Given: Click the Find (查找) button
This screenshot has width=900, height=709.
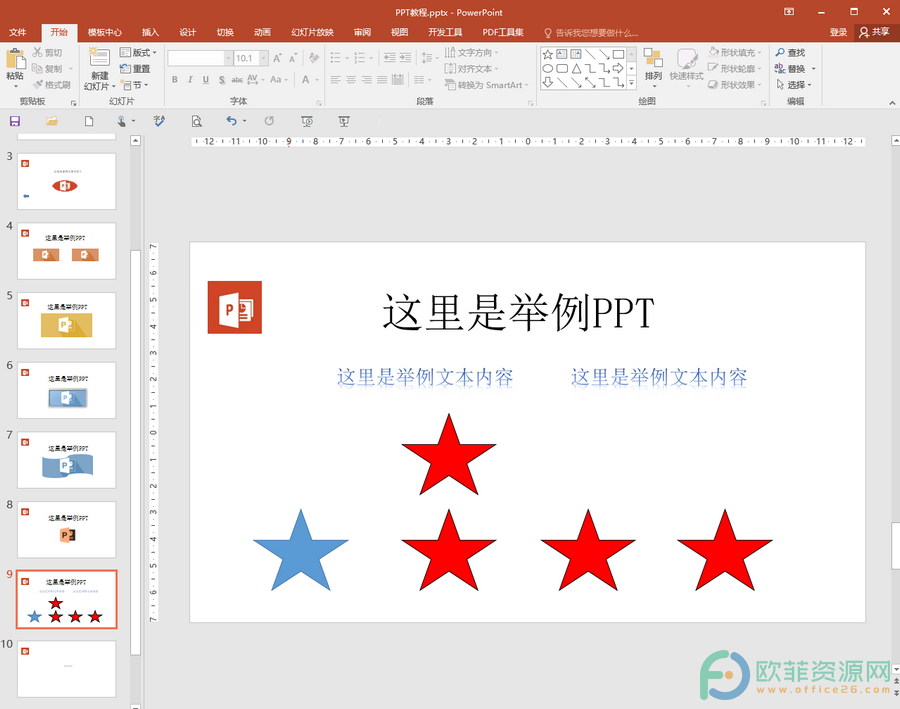Looking at the screenshot, I should 790,53.
